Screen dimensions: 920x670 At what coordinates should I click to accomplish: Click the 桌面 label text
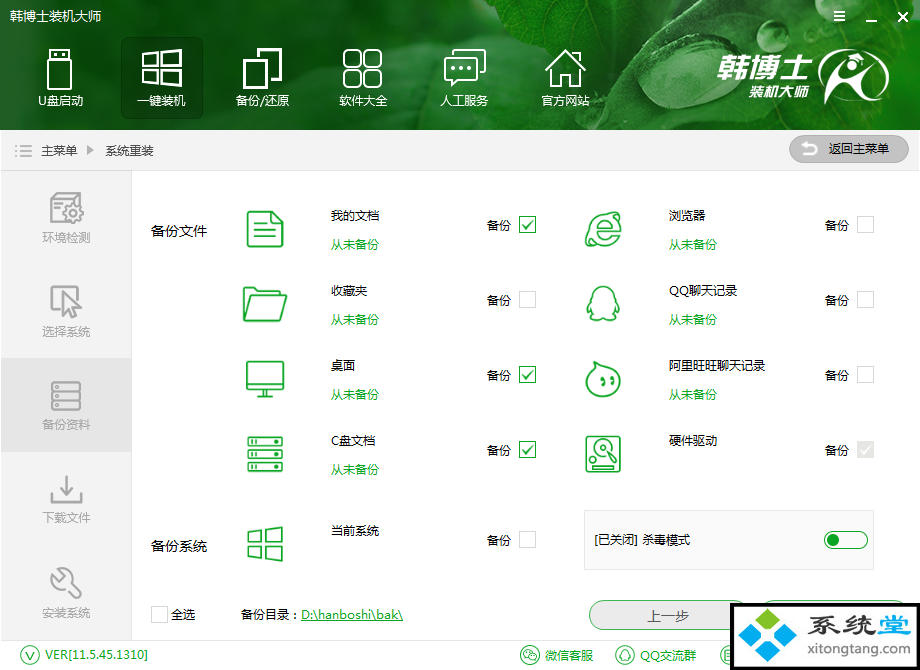343,366
